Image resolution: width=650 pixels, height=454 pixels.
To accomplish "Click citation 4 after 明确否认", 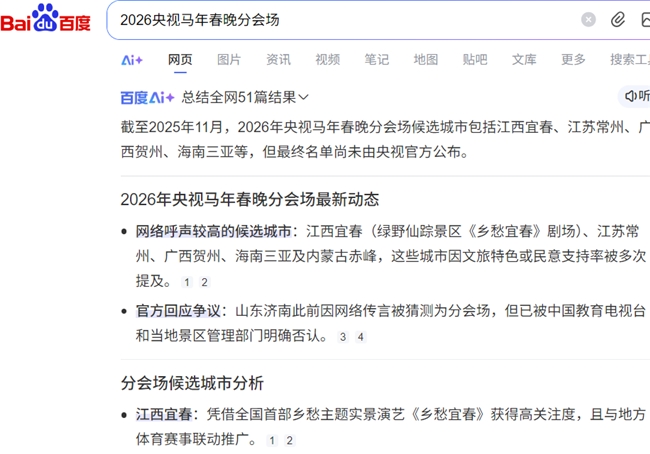I will pos(361,337).
